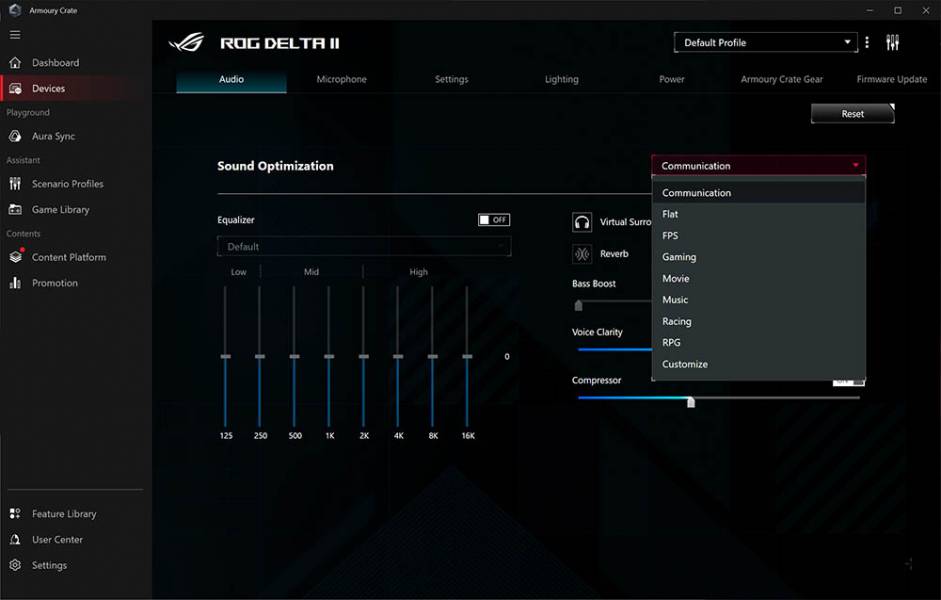Click the Promotion chart icon
The height and width of the screenshot is (600, 941).
[x=16, y=283]
